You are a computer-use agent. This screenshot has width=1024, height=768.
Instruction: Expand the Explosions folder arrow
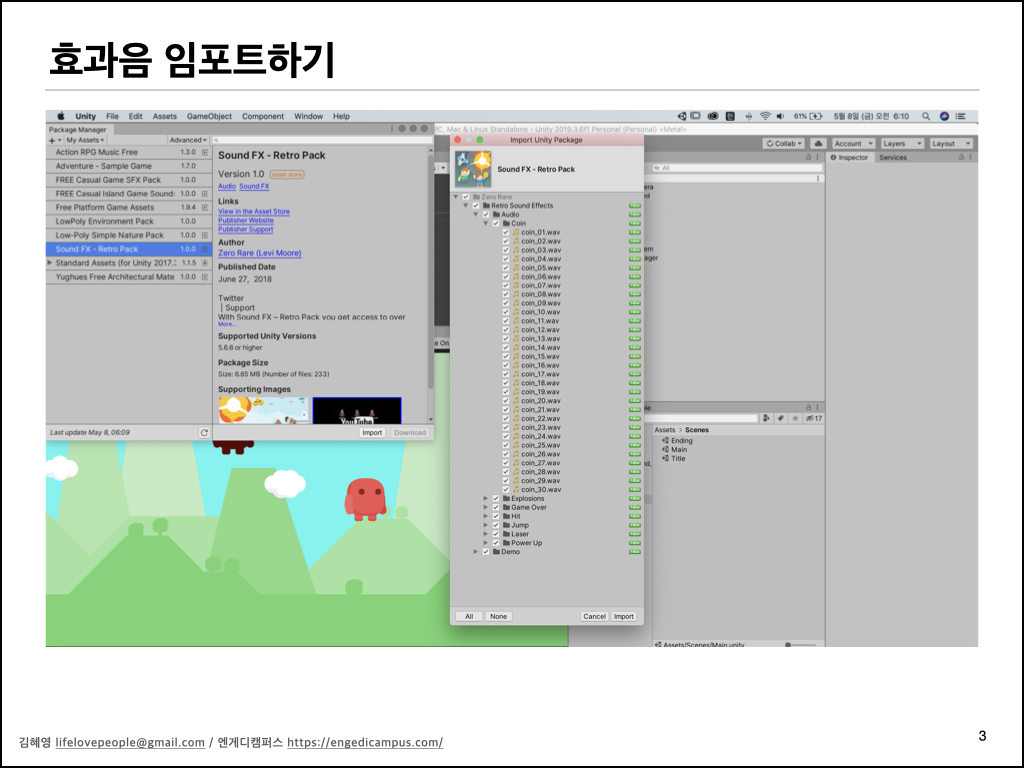pos(486,498)
